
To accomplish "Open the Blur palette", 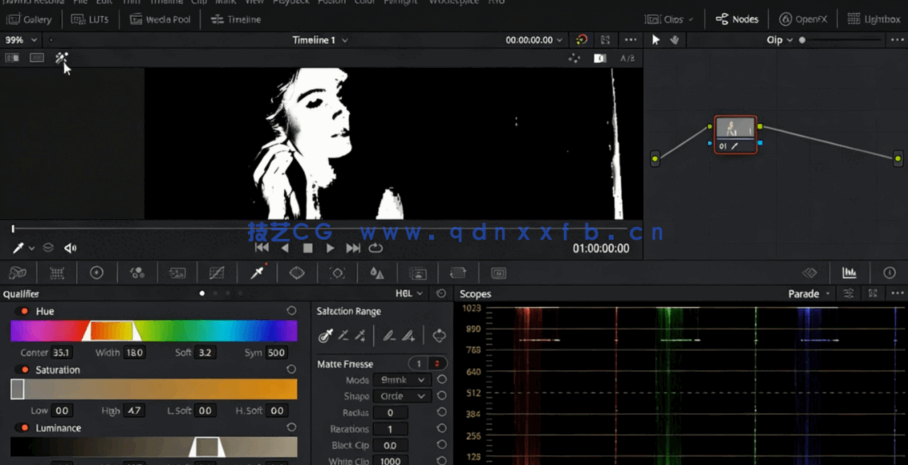I will coord(377,273).
